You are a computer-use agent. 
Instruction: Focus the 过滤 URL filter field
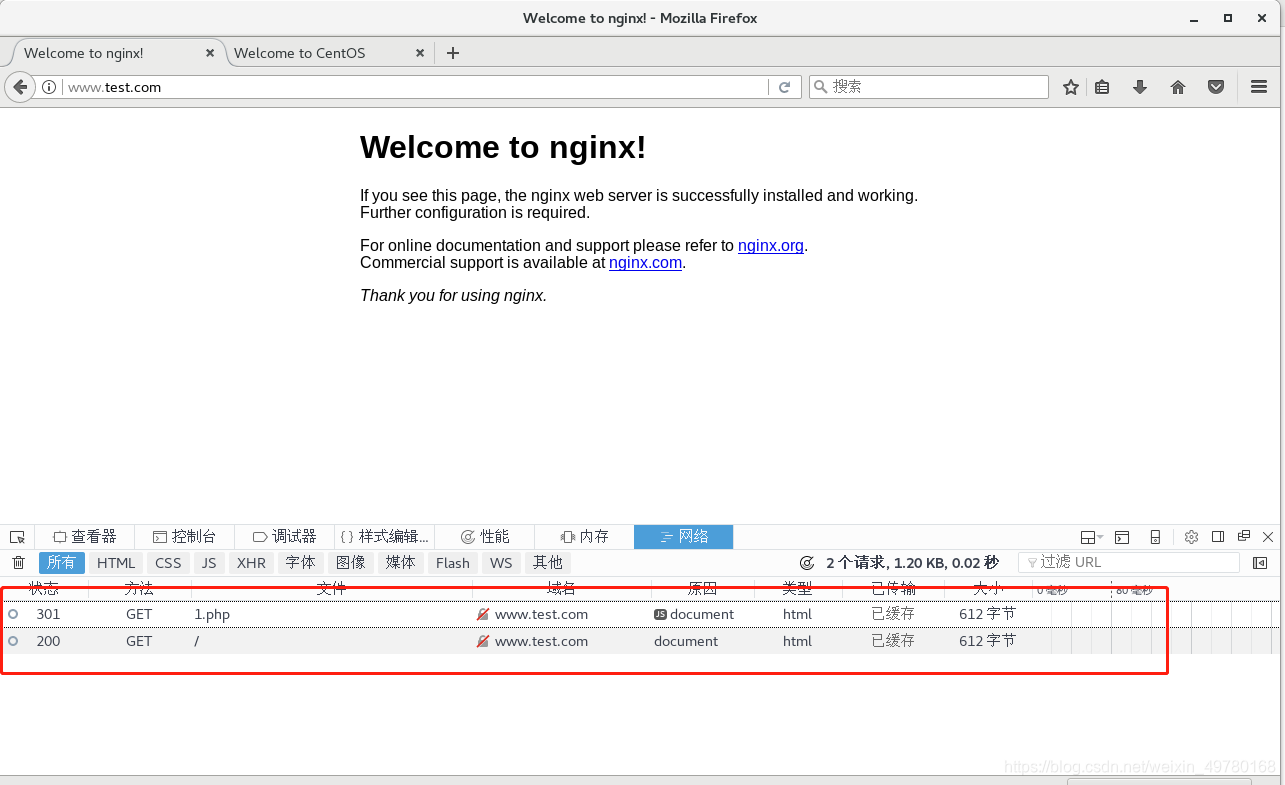click(1128, 563)
